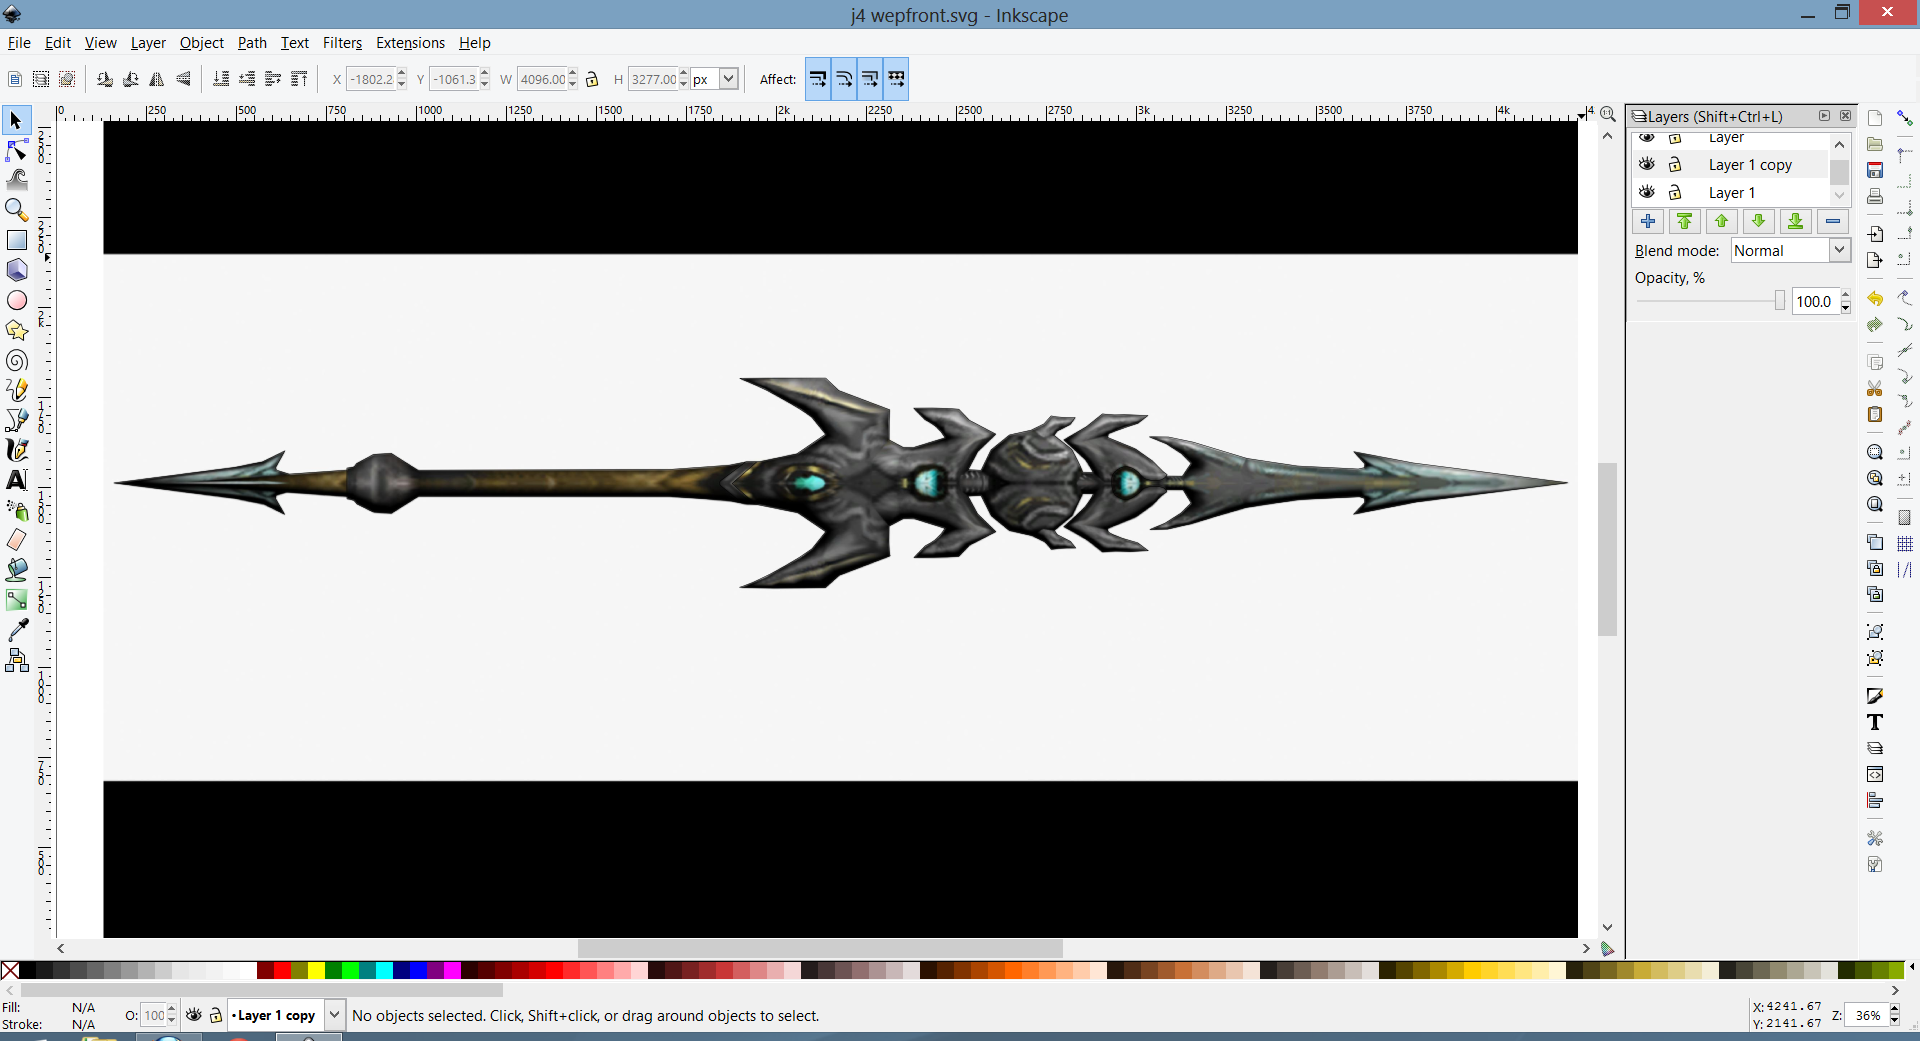Increase the opacity percent spinner

[x=1845, y=295]
